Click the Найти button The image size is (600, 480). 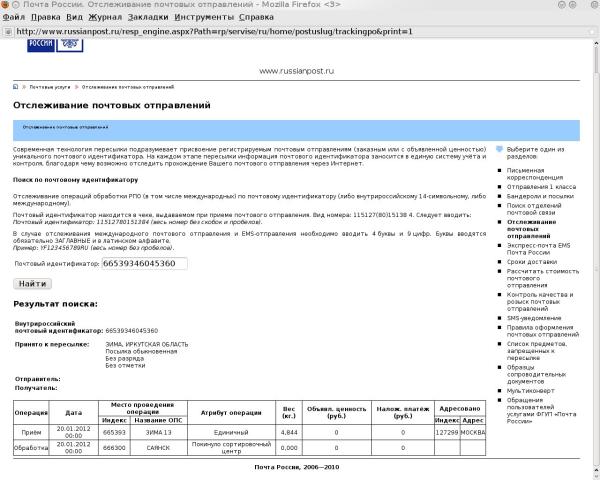tap(33, 284)
